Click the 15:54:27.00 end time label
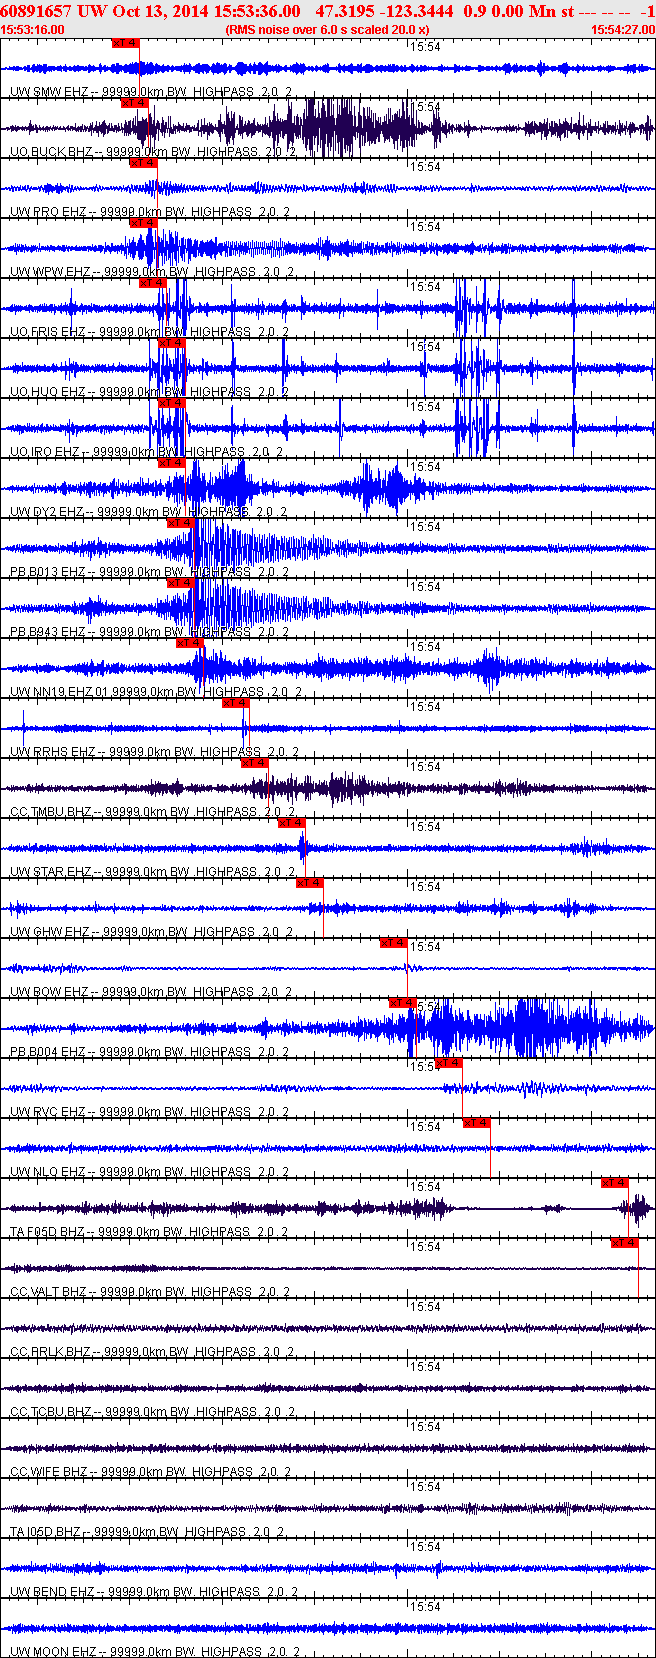This screenshot has height=1658, width=656. coord(622,30)
